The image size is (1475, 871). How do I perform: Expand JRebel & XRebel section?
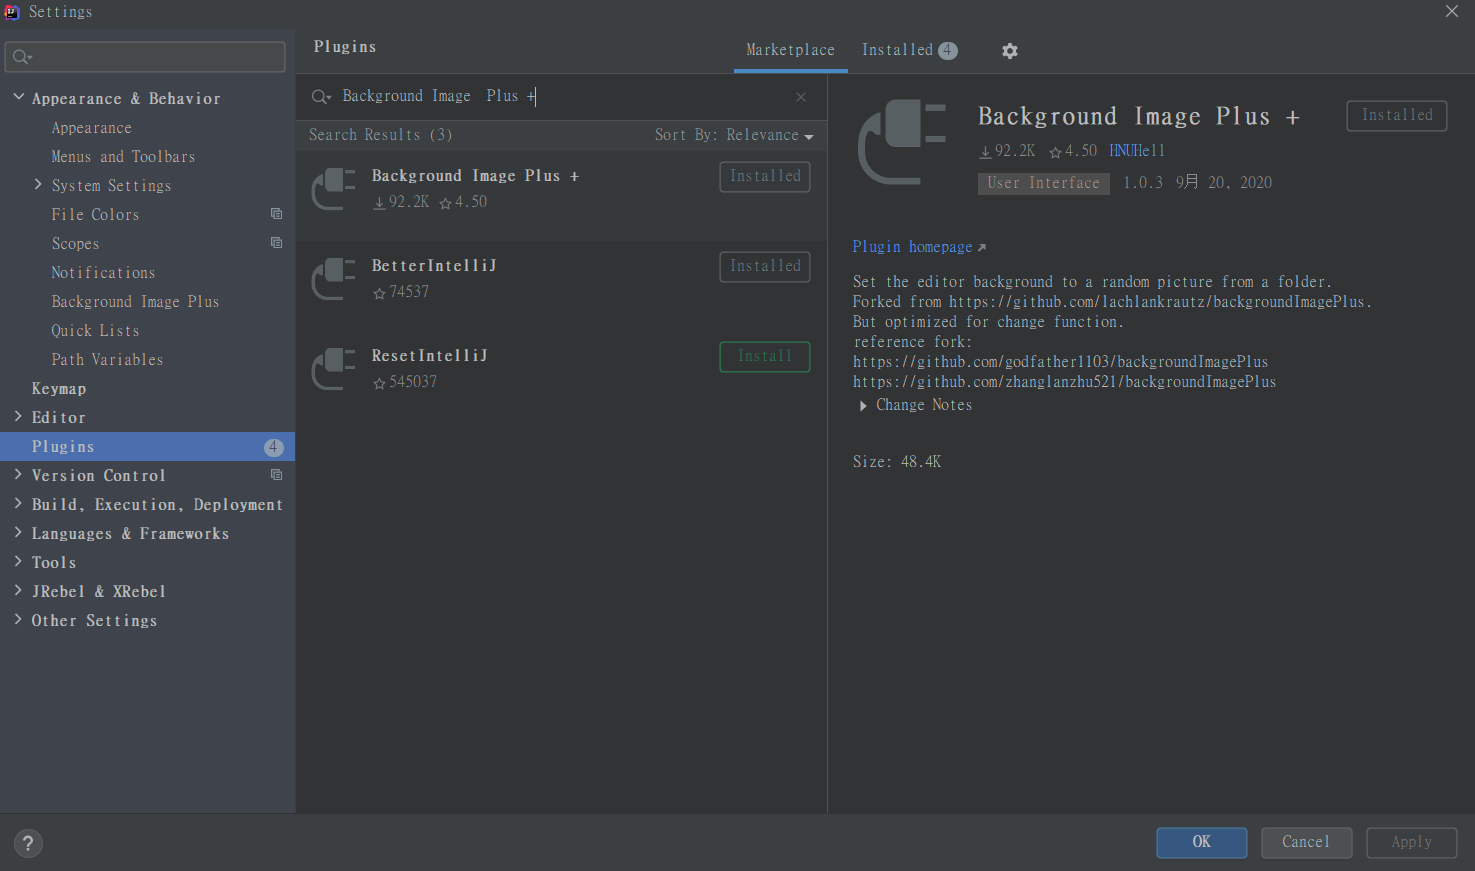coord(18,590)
